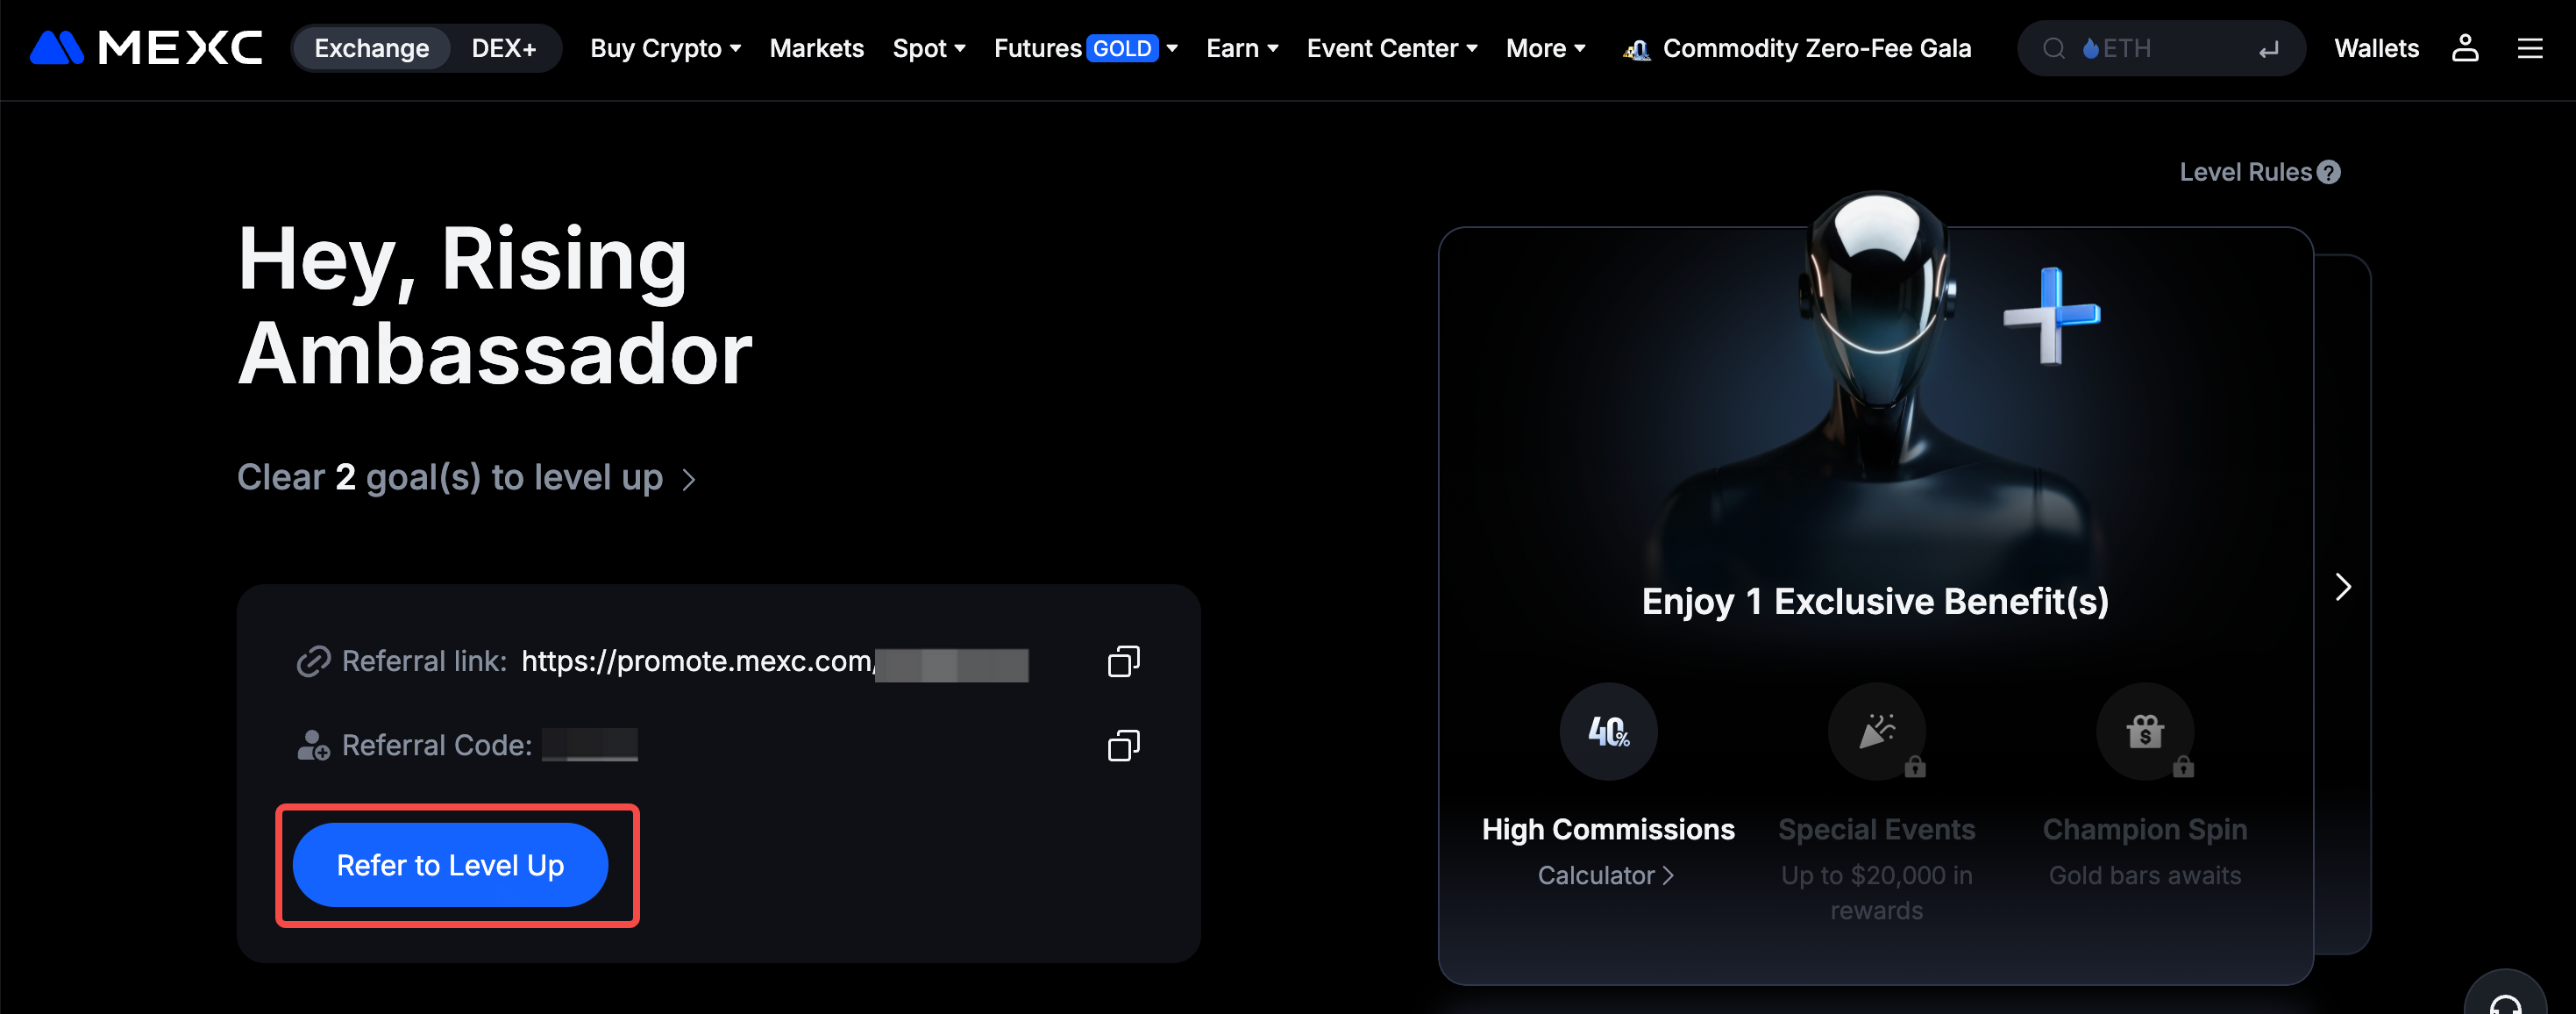This screenshot has width=2576, height=1014.
Task: Copy the Referral Code with copy icon
Action: pos(1123,745)
